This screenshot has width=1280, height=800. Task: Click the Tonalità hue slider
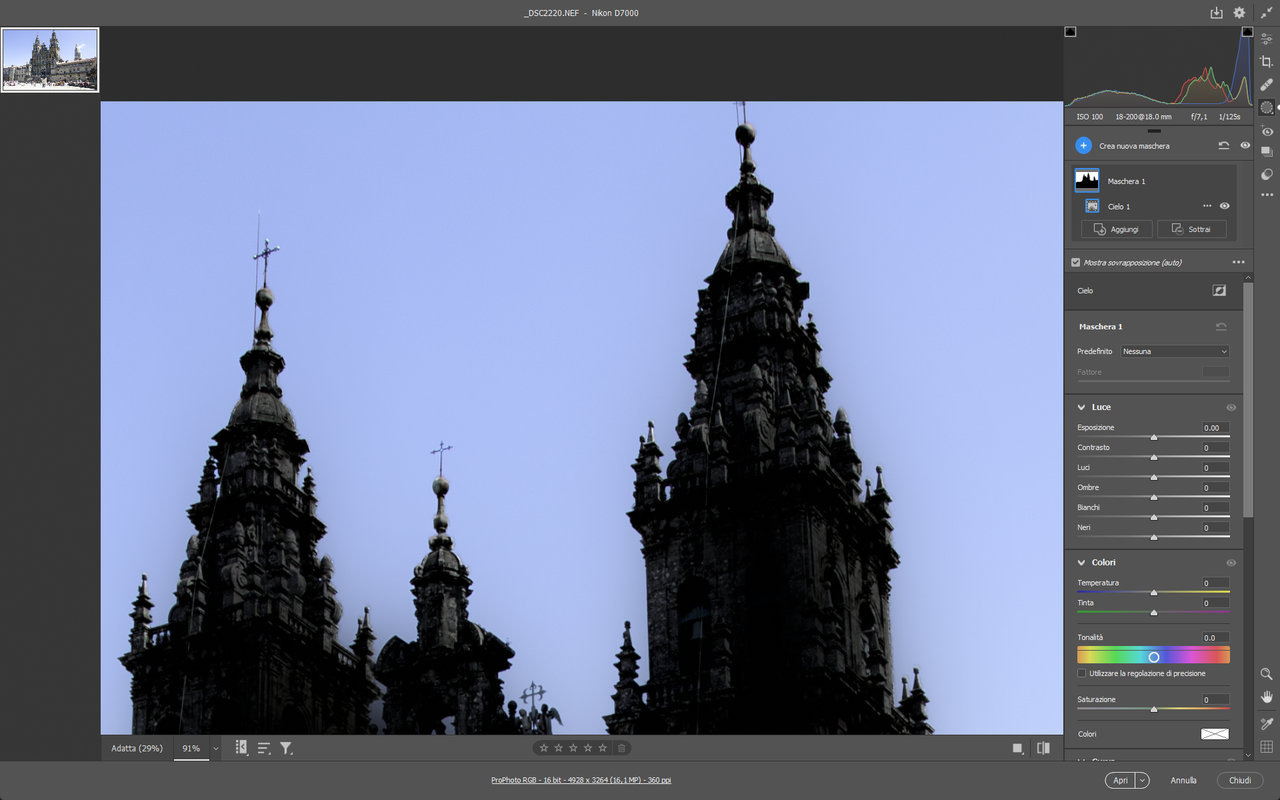tap(1154, 656)
